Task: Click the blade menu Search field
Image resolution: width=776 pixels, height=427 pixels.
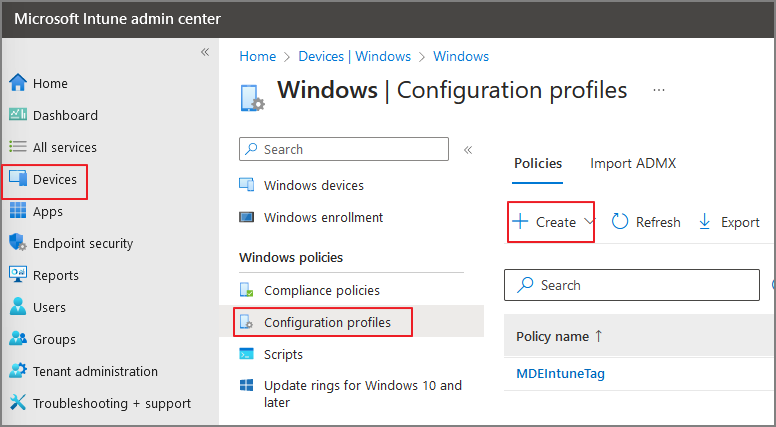Action: point(344,149)
